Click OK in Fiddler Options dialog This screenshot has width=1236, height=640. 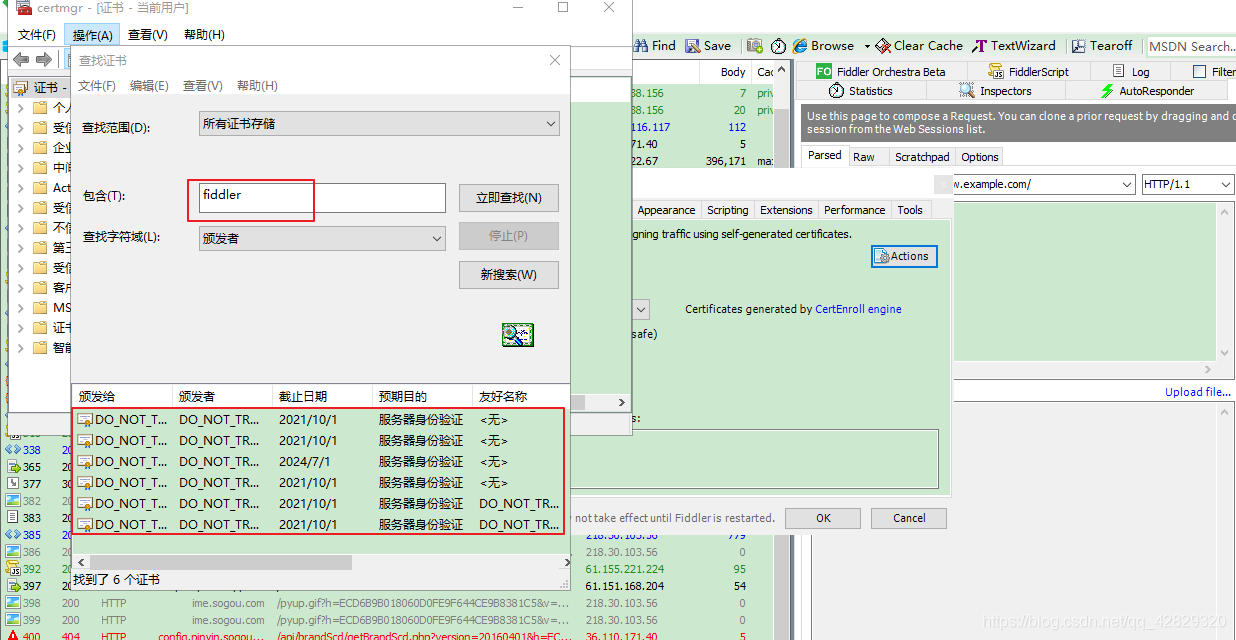point(823,518)
